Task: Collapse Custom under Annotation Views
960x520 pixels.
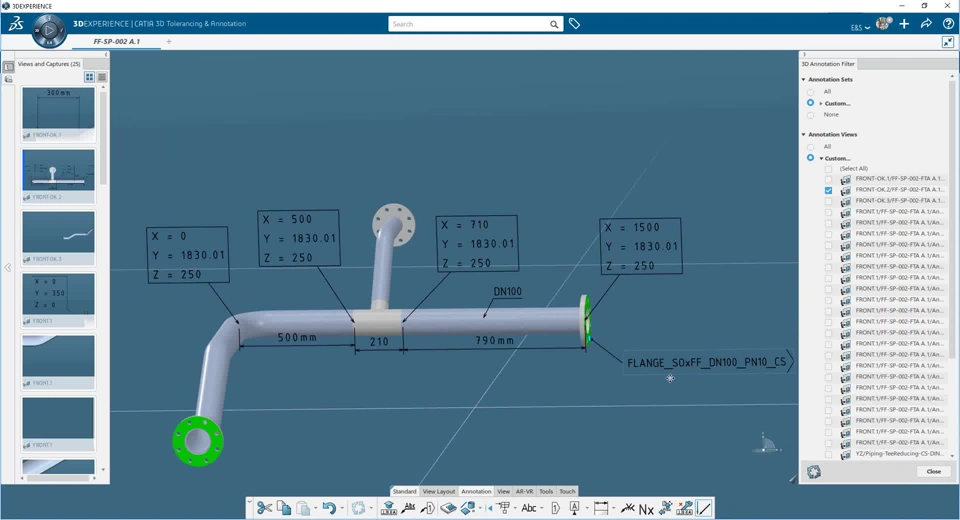Action: pos(821,159)
